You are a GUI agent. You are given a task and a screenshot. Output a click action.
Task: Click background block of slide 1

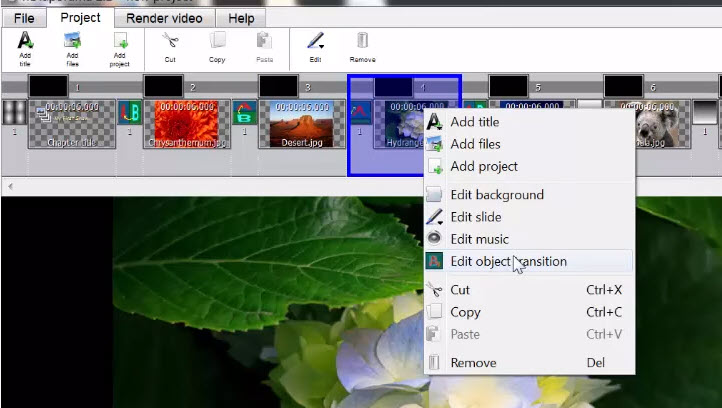pos(48,87)
